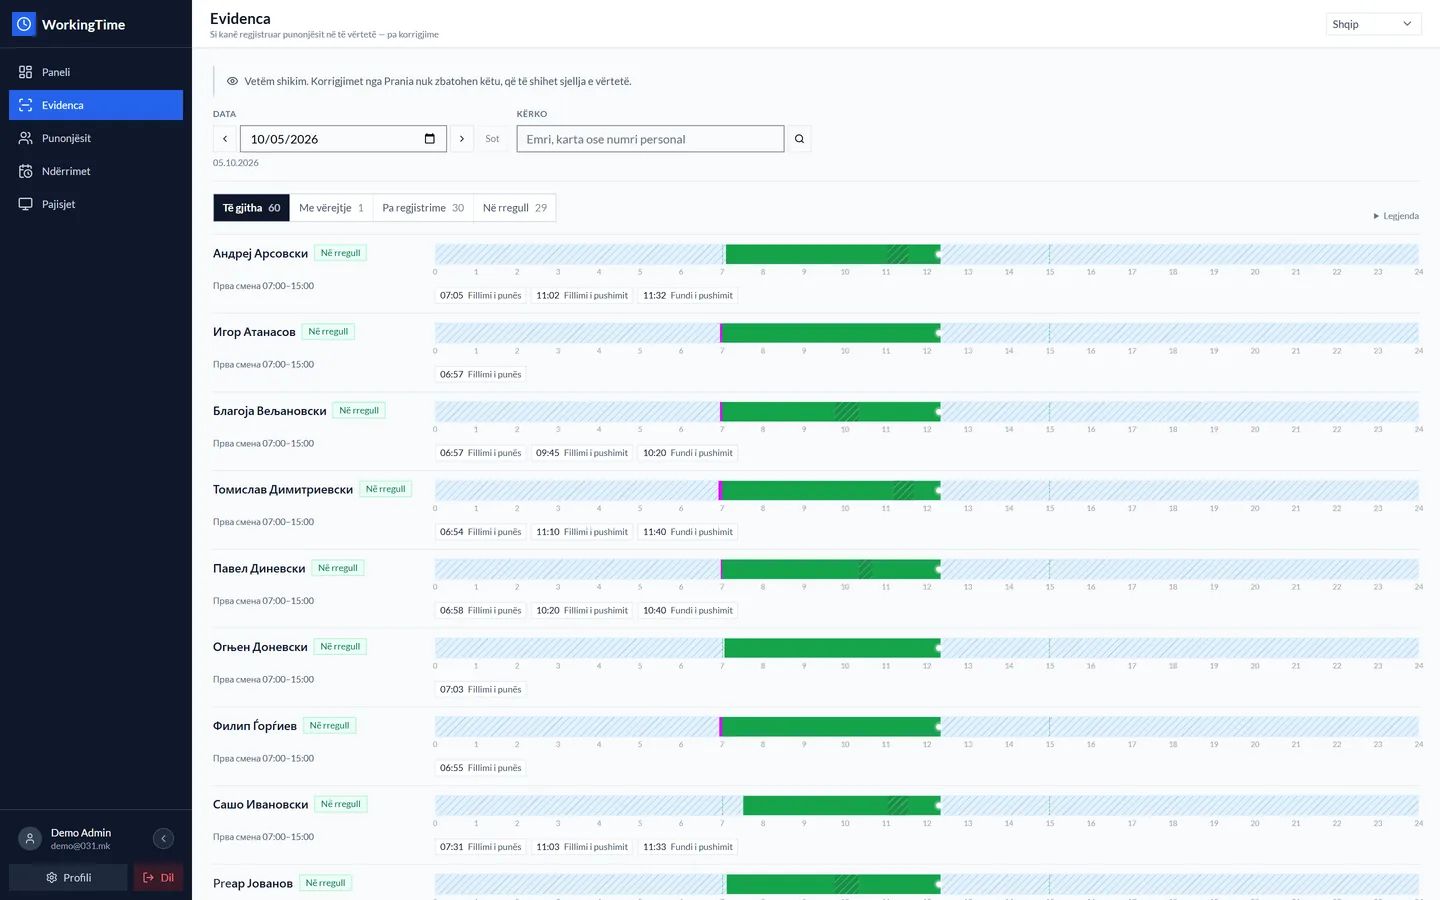Open the Pajisjet devices page

click(96, 204)
